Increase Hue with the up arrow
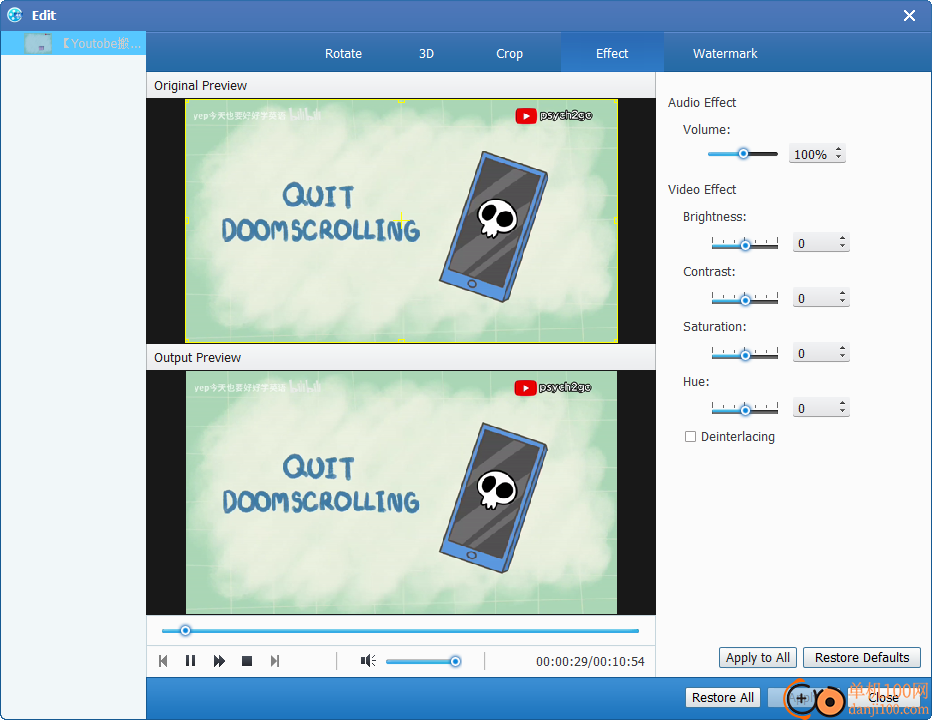 842,403
